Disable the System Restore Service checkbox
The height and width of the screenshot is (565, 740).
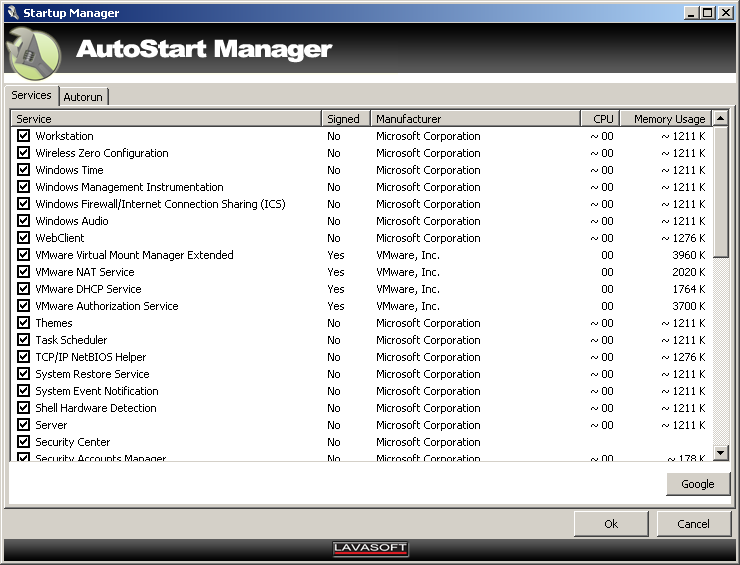pos(23,373)
